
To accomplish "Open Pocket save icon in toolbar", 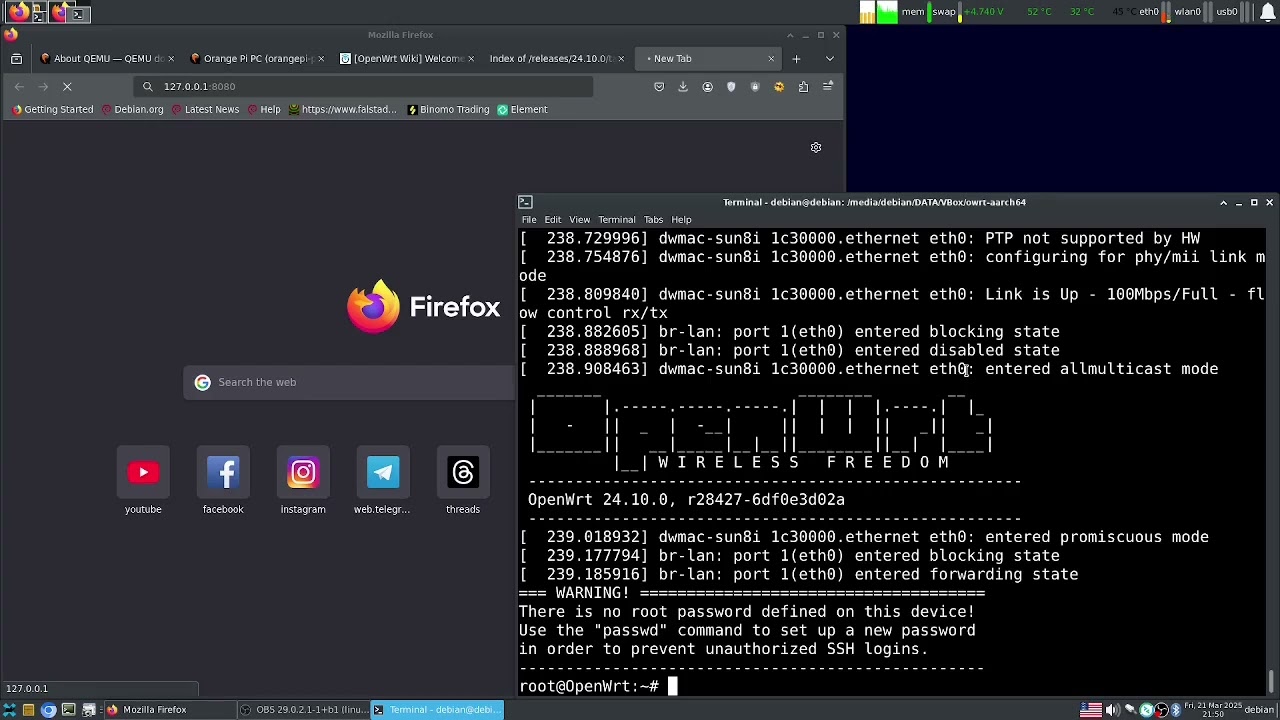I will point(659,87).
